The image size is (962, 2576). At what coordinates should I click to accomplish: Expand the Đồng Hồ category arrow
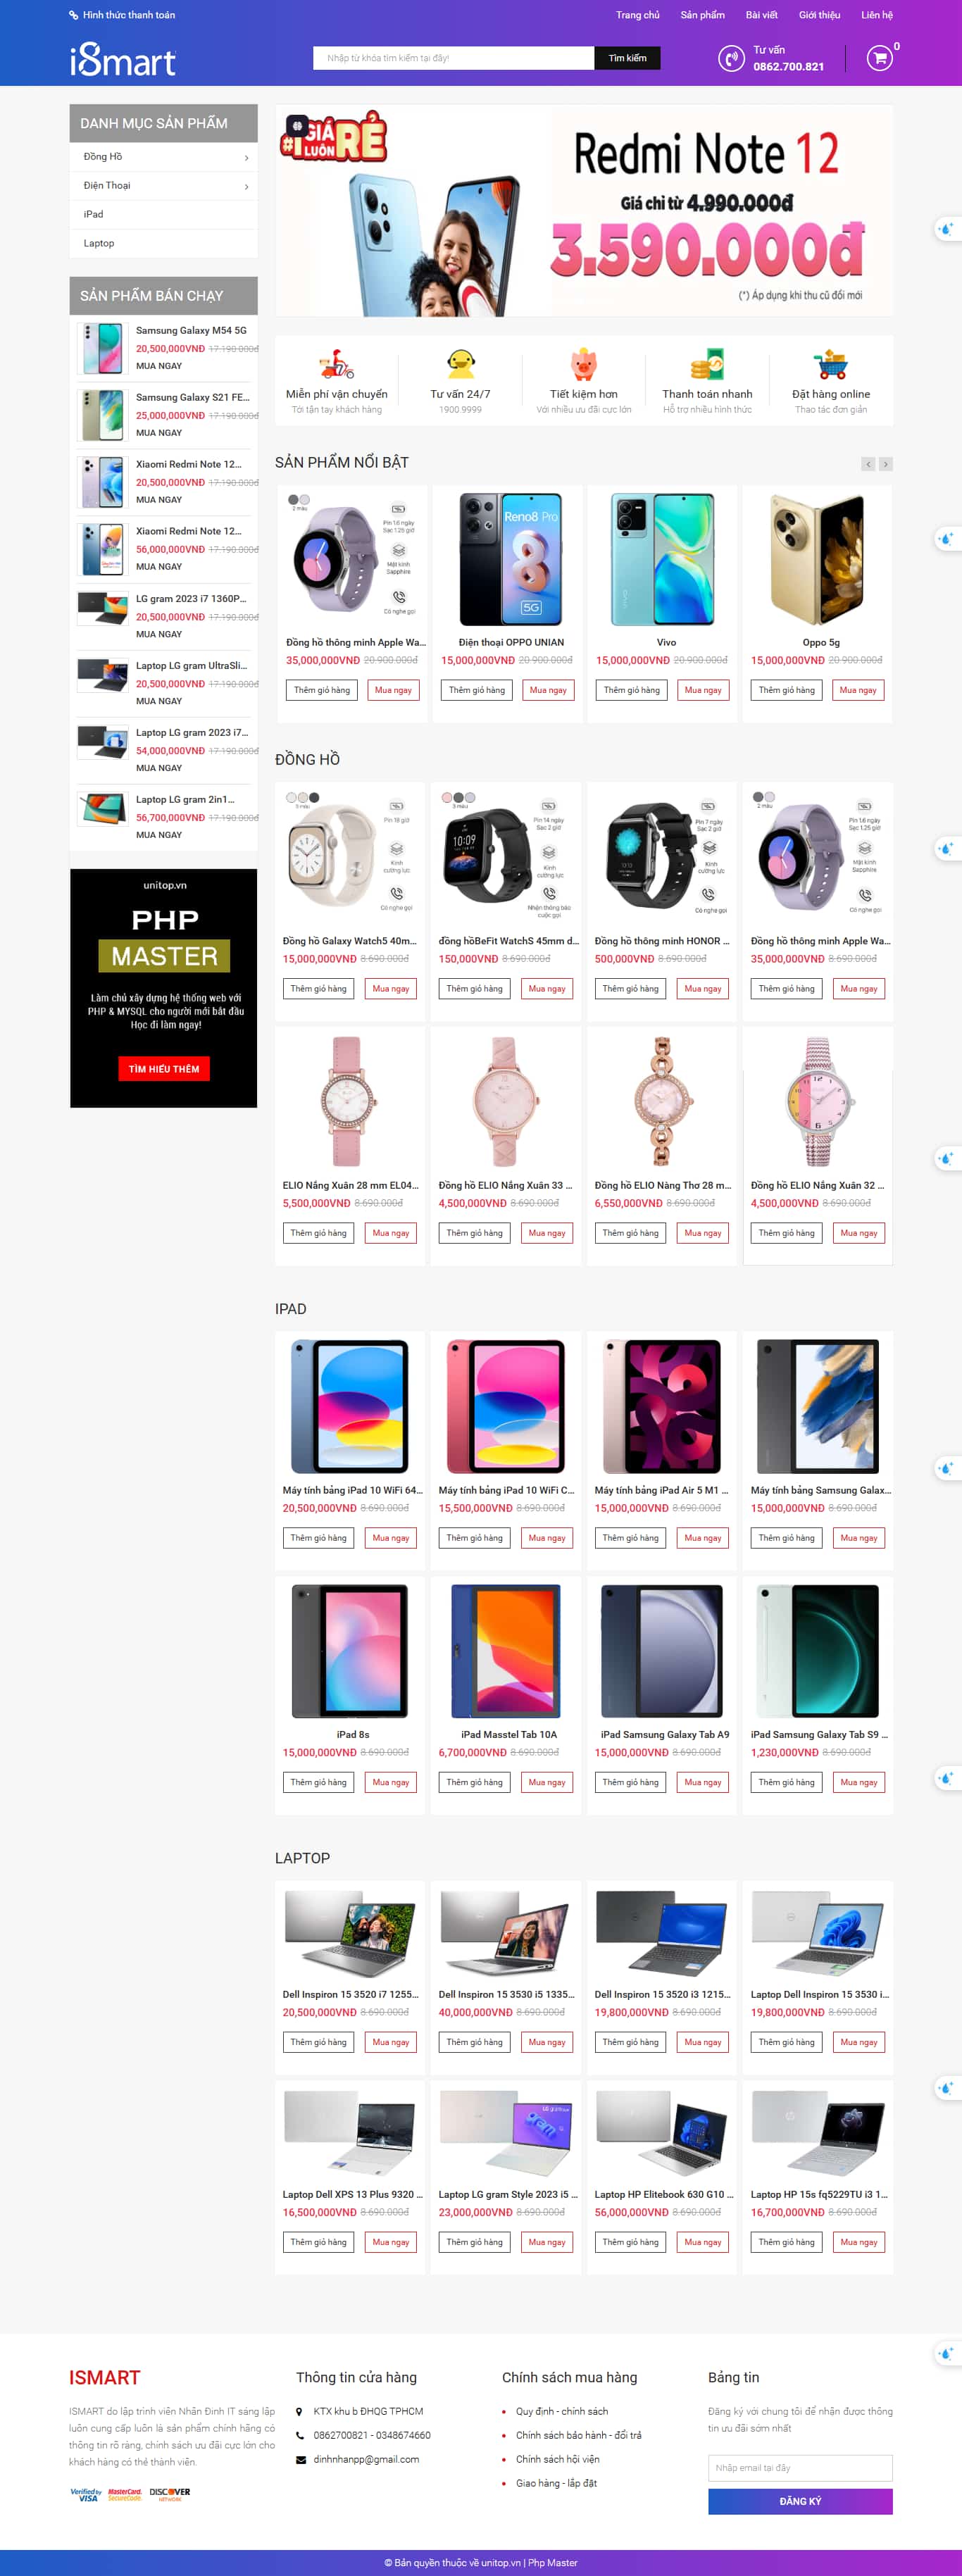(246, 158)
